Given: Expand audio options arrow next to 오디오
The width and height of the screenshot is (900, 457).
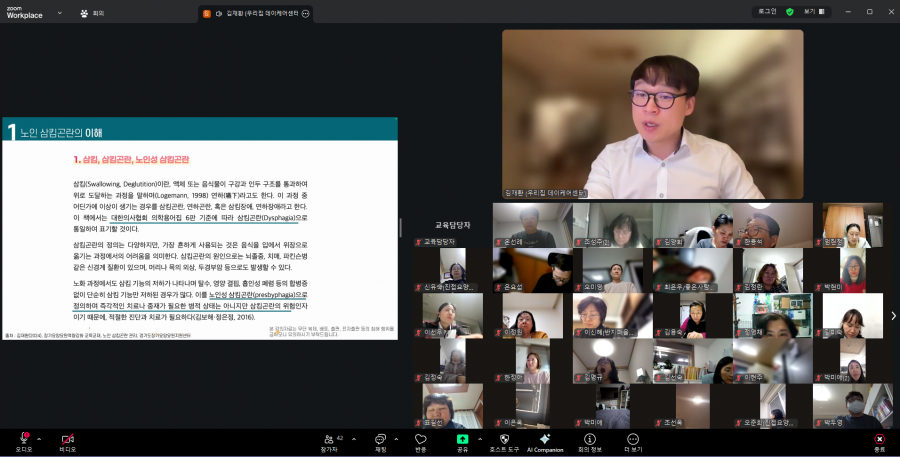Looking at the screenshot, I should tap(39, 438).
